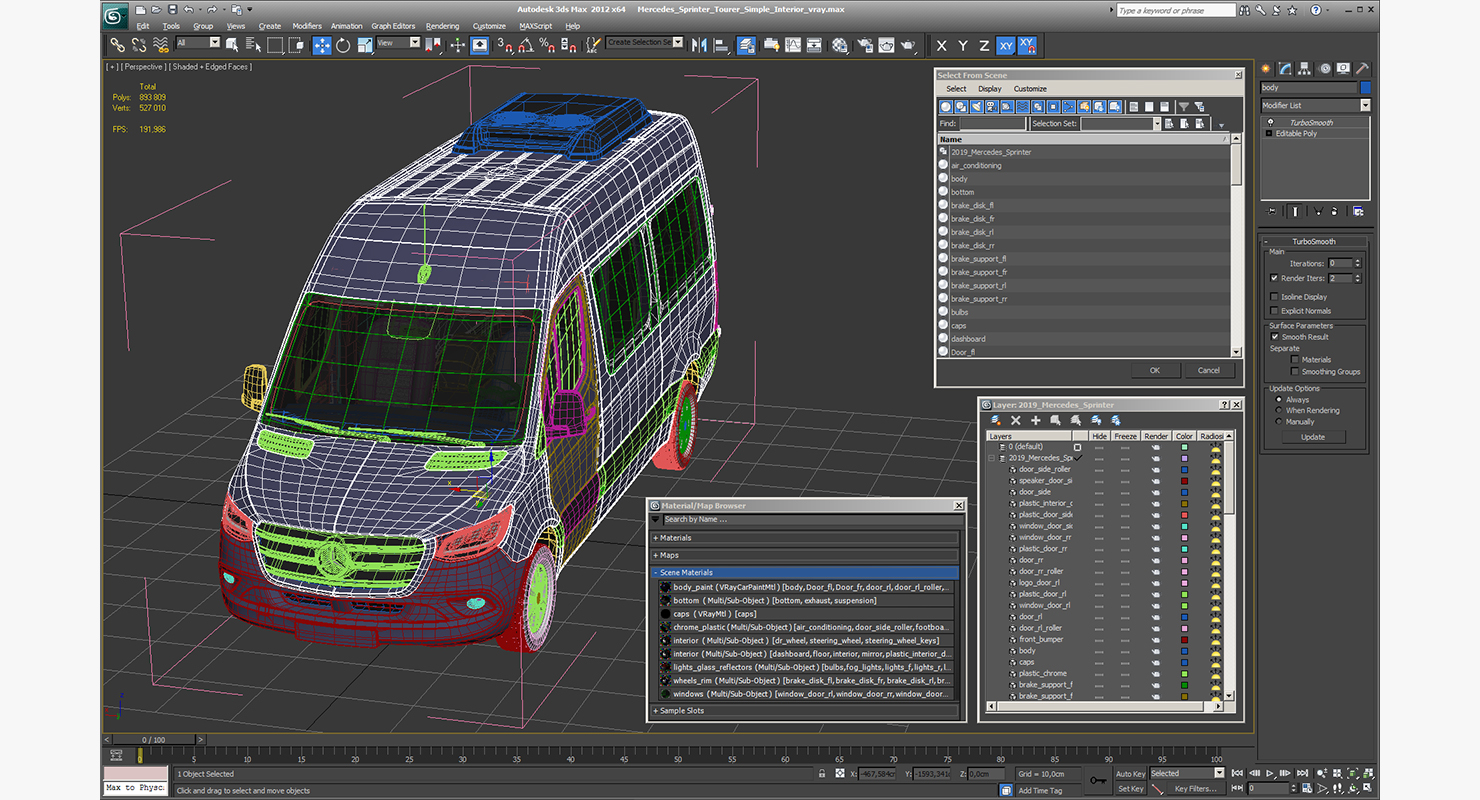Image resolution: width=1480 pixels, height=800 pixels.
Task: Enable Isoline Display checkbox
Action: tap(1274, 297)
